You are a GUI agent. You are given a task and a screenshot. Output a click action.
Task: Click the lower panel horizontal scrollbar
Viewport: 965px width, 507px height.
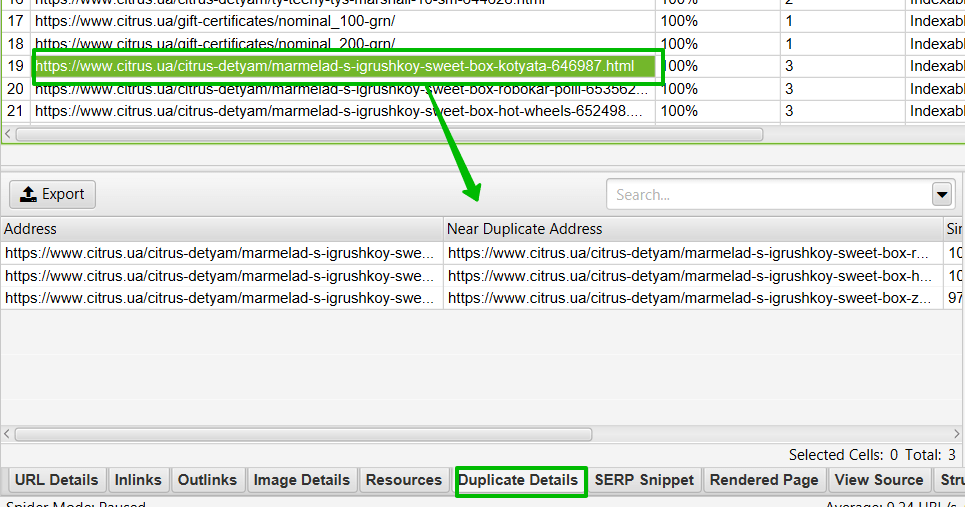[303, 434]
